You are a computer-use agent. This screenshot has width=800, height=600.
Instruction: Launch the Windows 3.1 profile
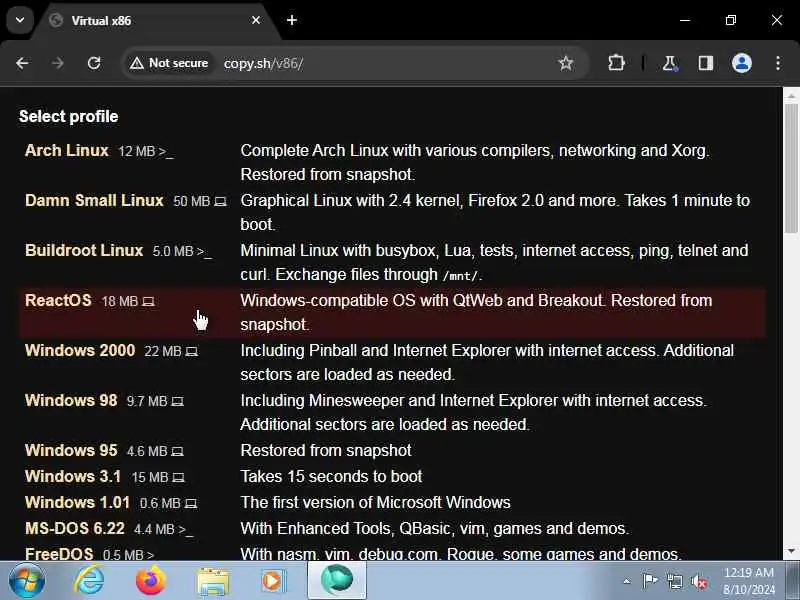(73, 477)
